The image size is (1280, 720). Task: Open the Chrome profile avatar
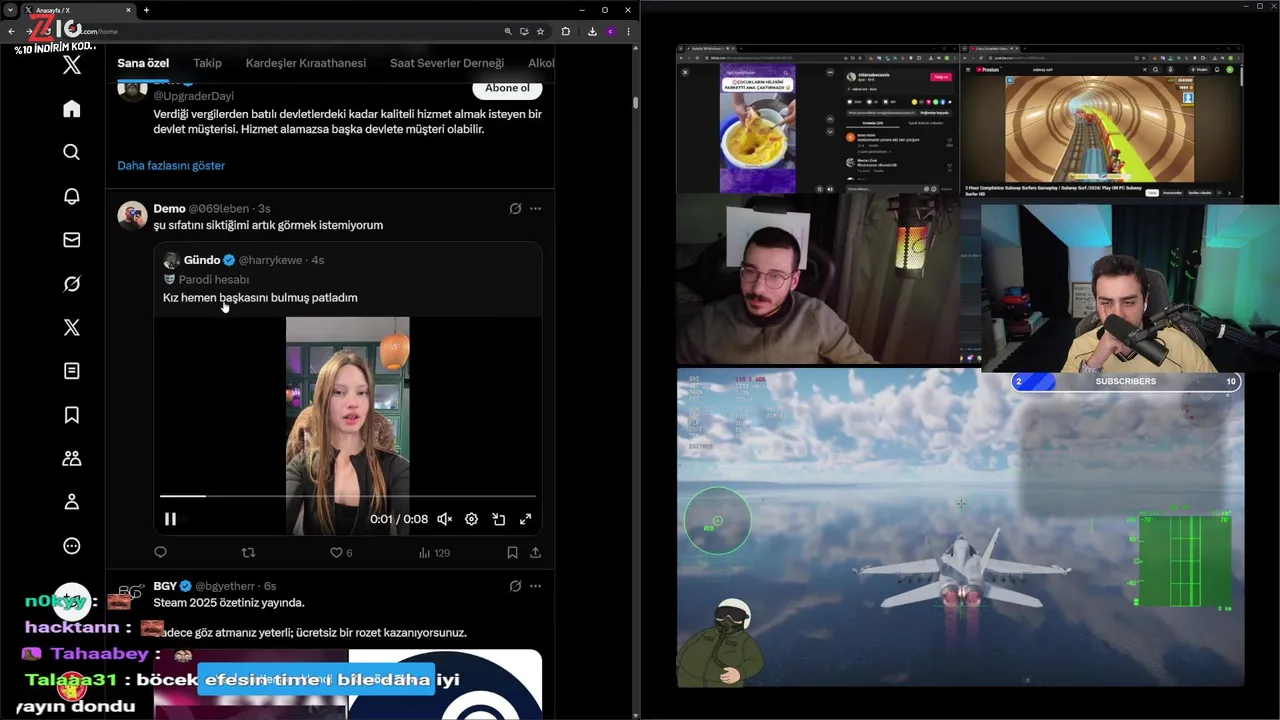611,31
